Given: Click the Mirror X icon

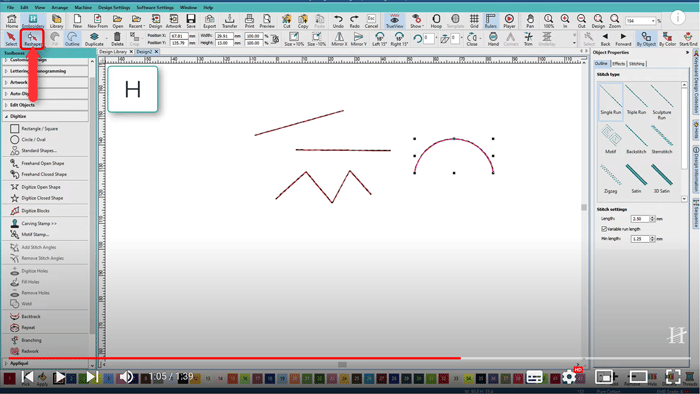Looking at the screenshot, I should point(339,39).
